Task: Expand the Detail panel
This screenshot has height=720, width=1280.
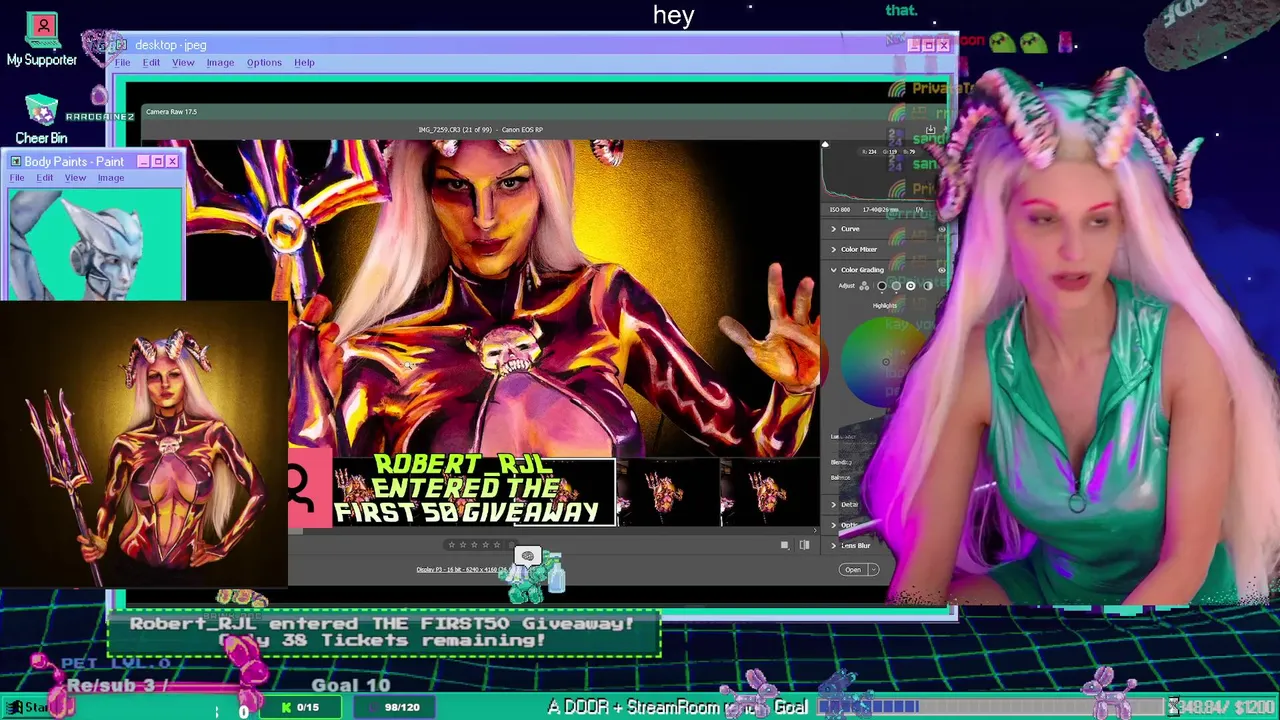Action: click(834, 504)
